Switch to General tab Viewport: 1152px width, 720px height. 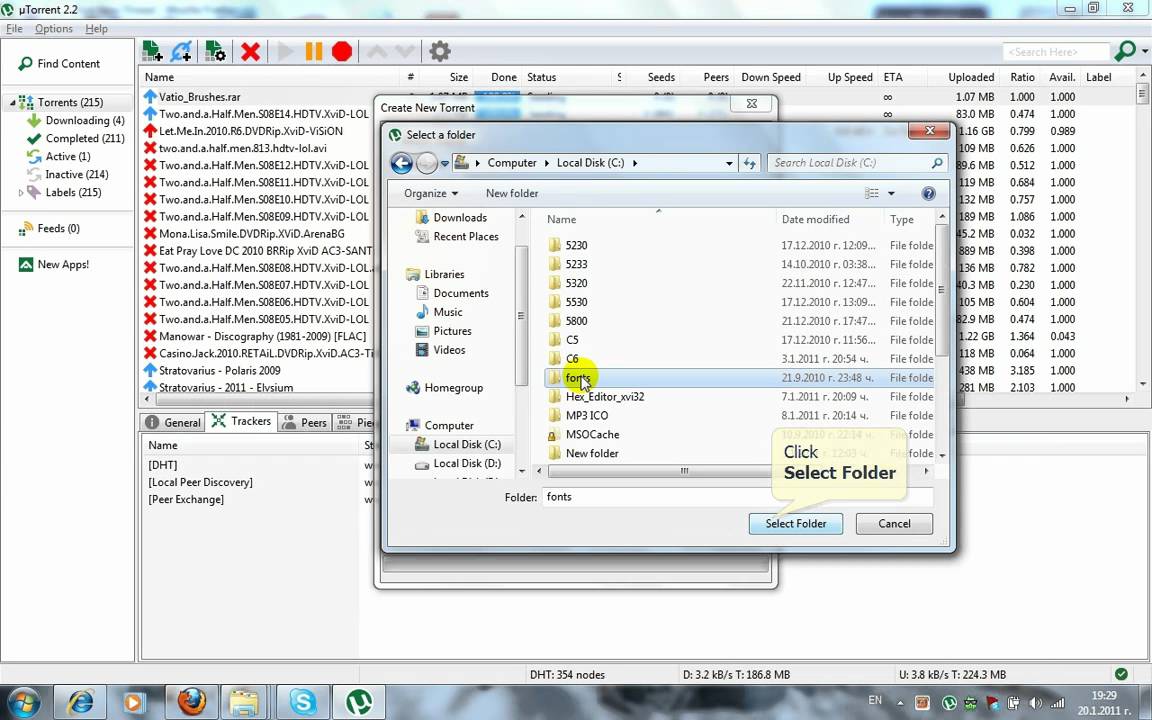tap(173, 422)
